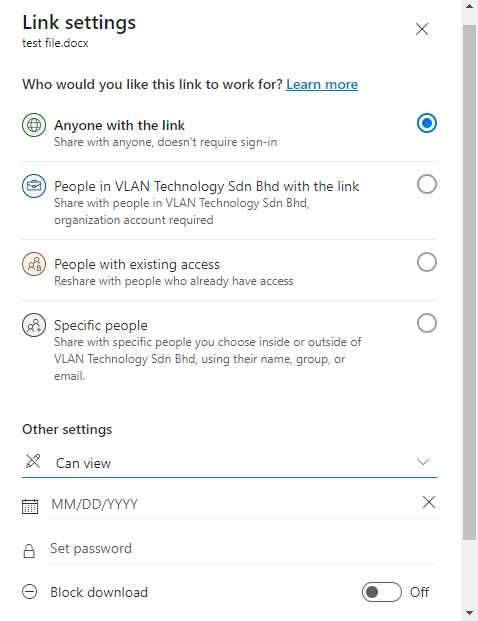Viewport: 478px width, 621px height.
Task: Select Specific people radio button
Action: pyautogui.click(x=427, y=323)
